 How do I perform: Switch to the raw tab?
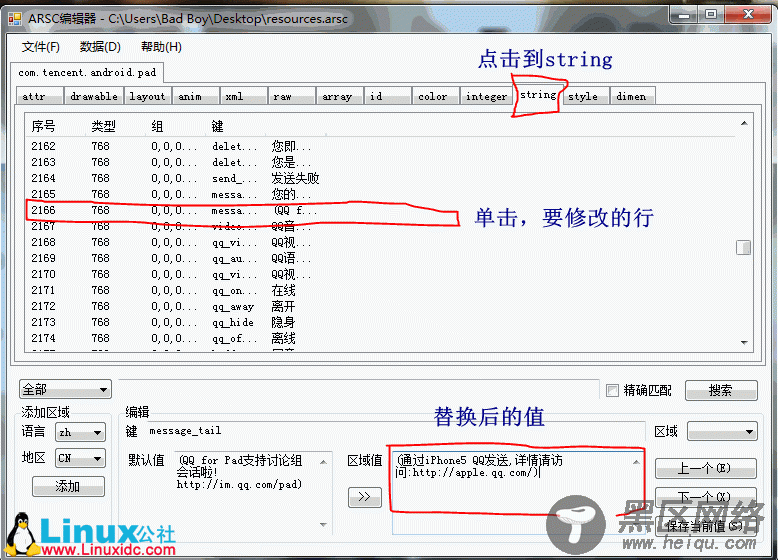click(291, 96)
